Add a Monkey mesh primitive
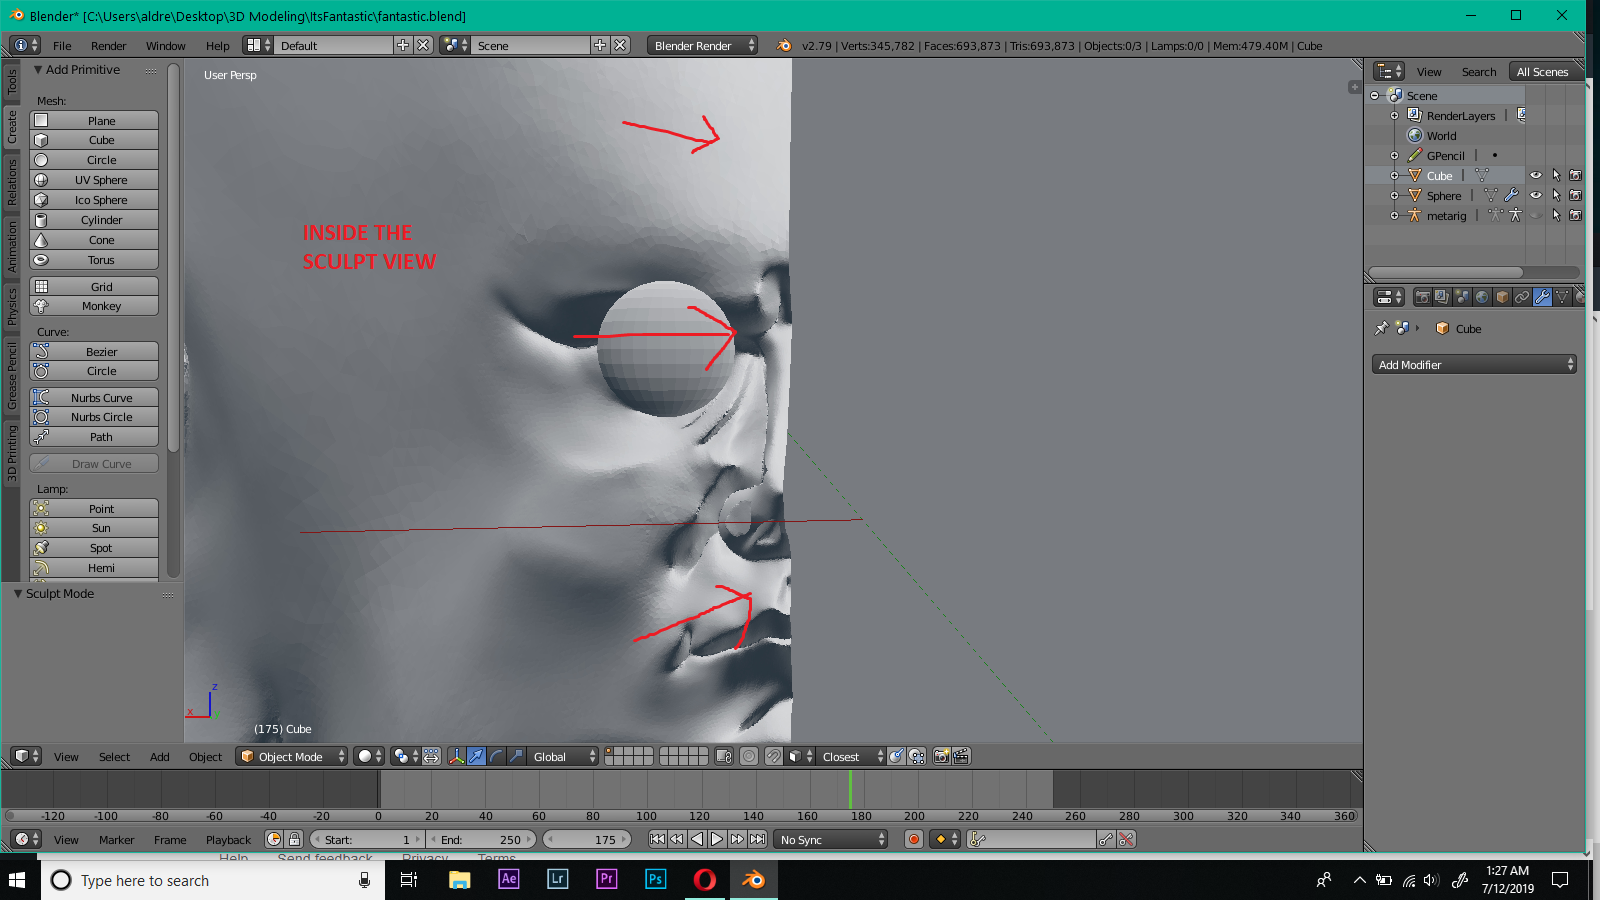 click(95, 306)
